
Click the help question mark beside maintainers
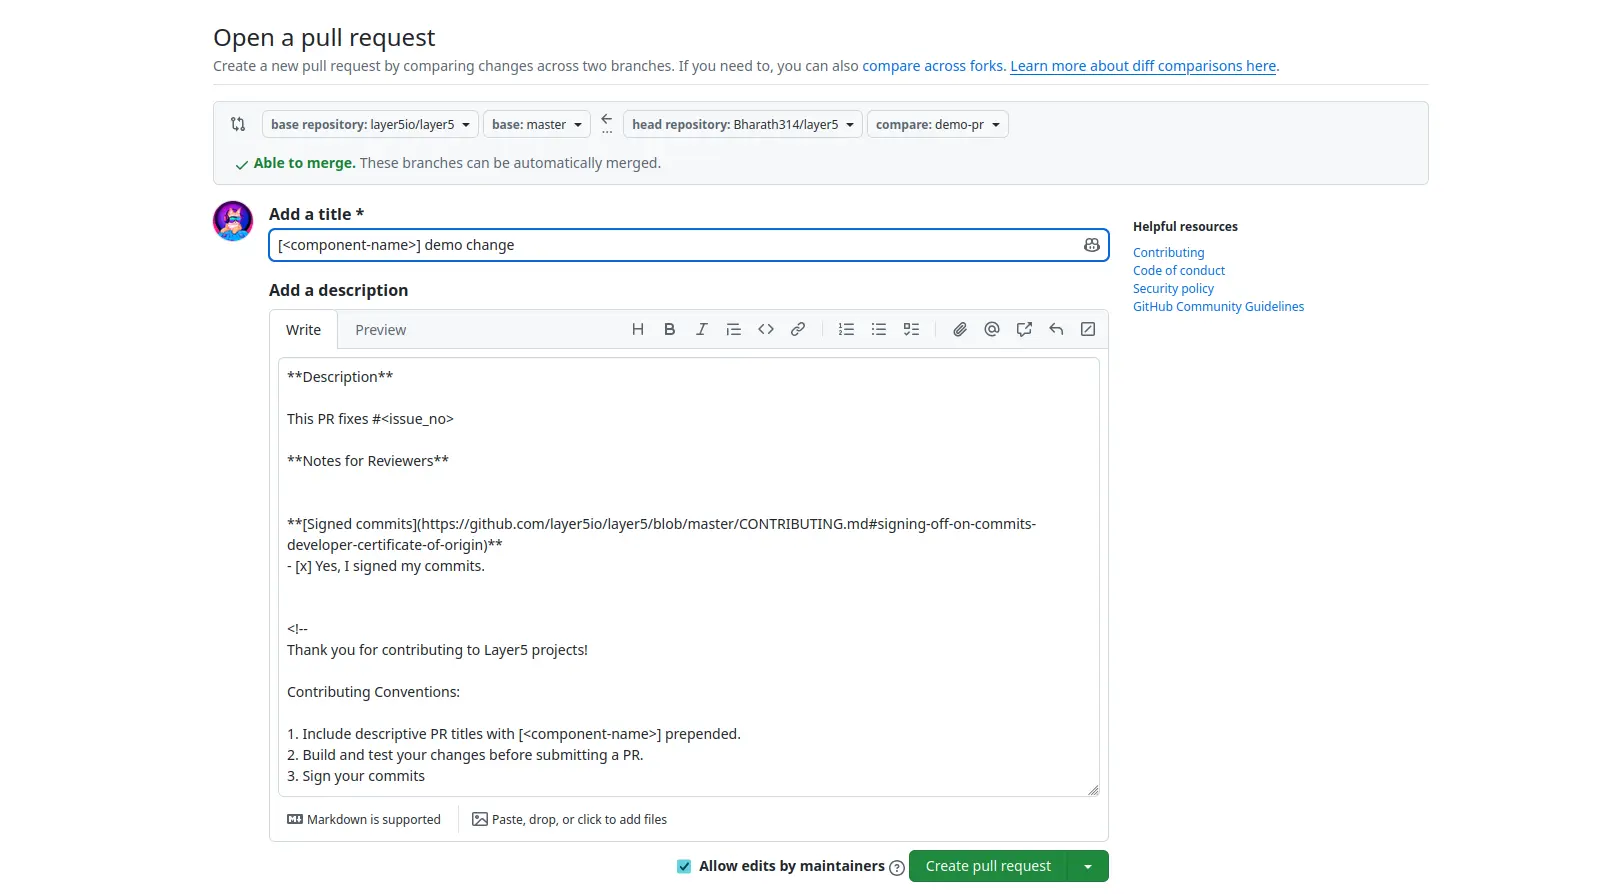896,867
